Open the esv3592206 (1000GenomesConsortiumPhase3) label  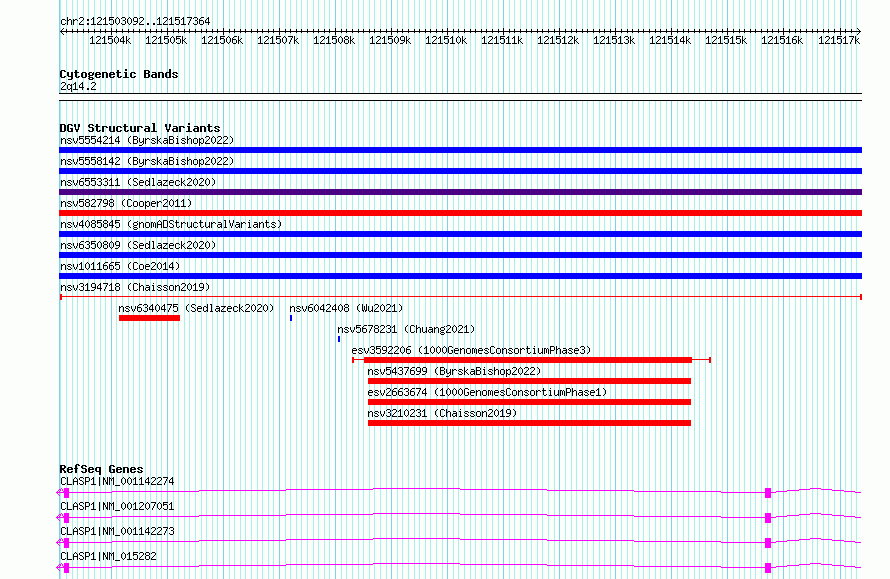[471, 350]
